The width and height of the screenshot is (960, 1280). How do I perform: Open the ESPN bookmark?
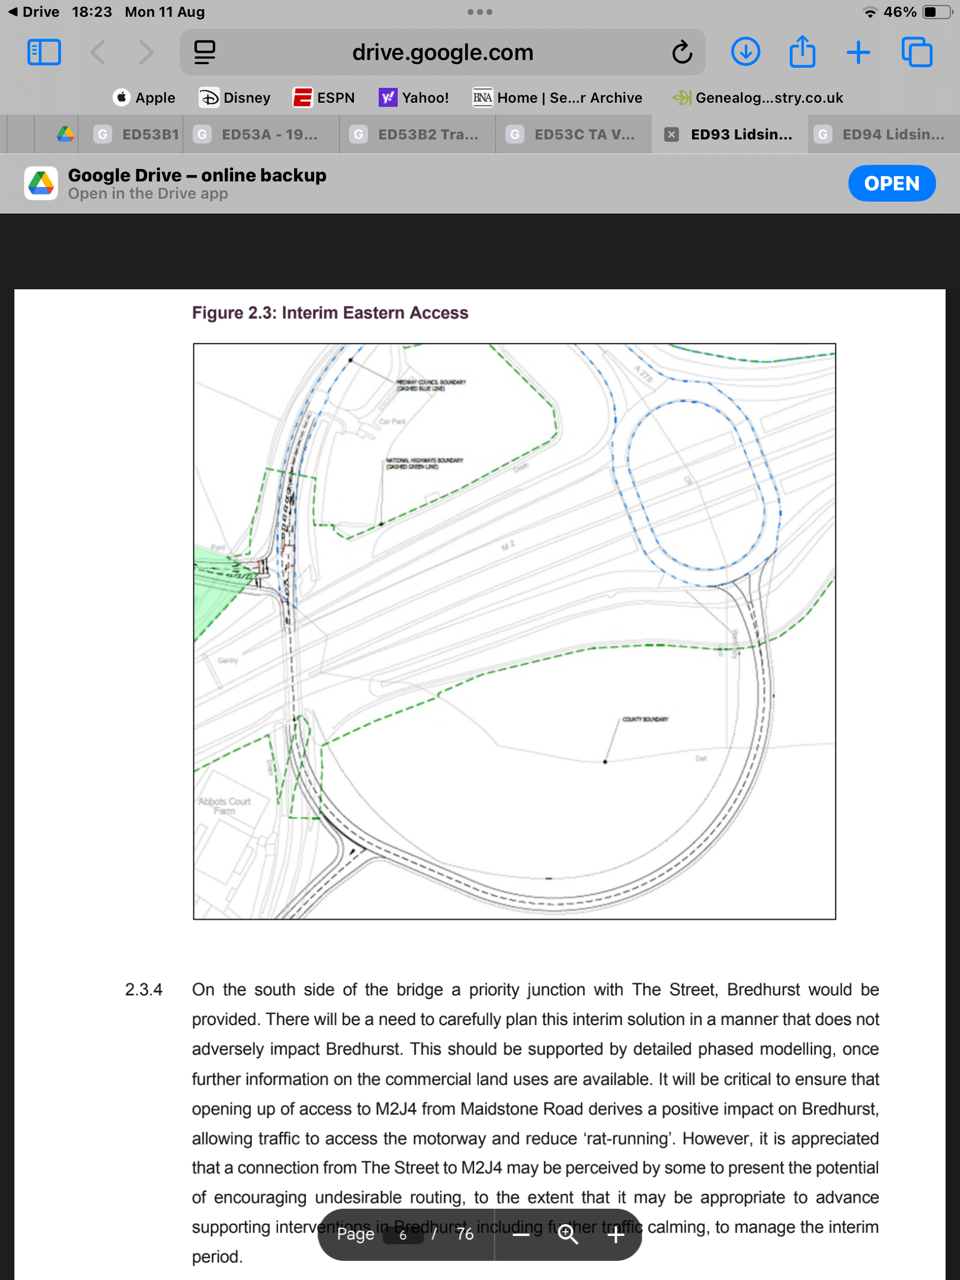click(x=324, y=97)
